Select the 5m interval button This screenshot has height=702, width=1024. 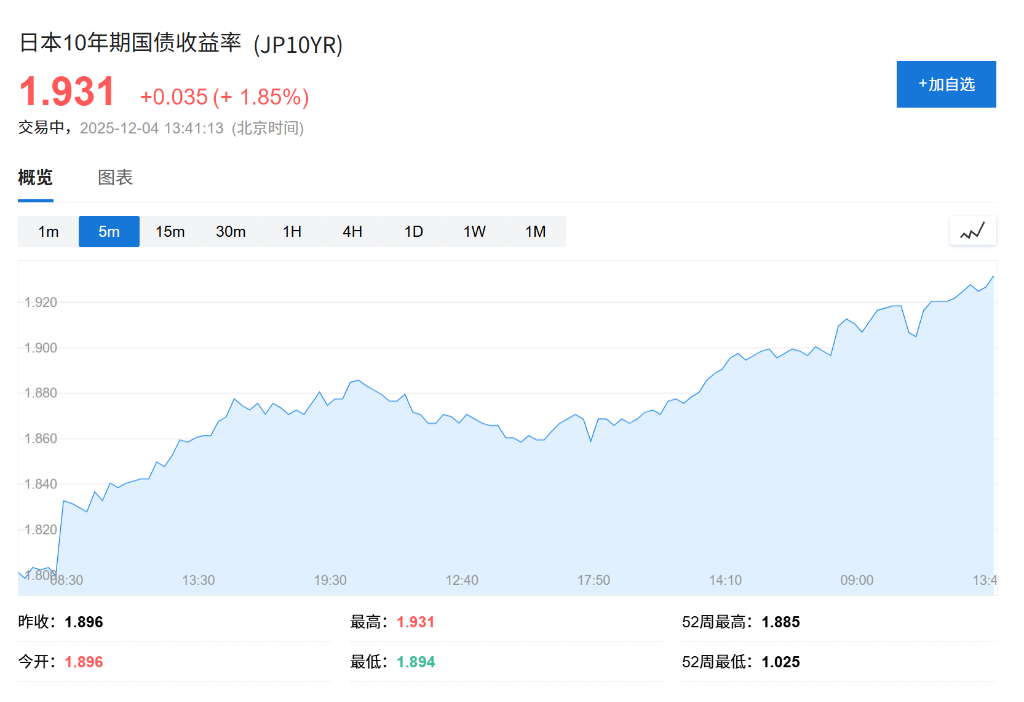point(109,231)
